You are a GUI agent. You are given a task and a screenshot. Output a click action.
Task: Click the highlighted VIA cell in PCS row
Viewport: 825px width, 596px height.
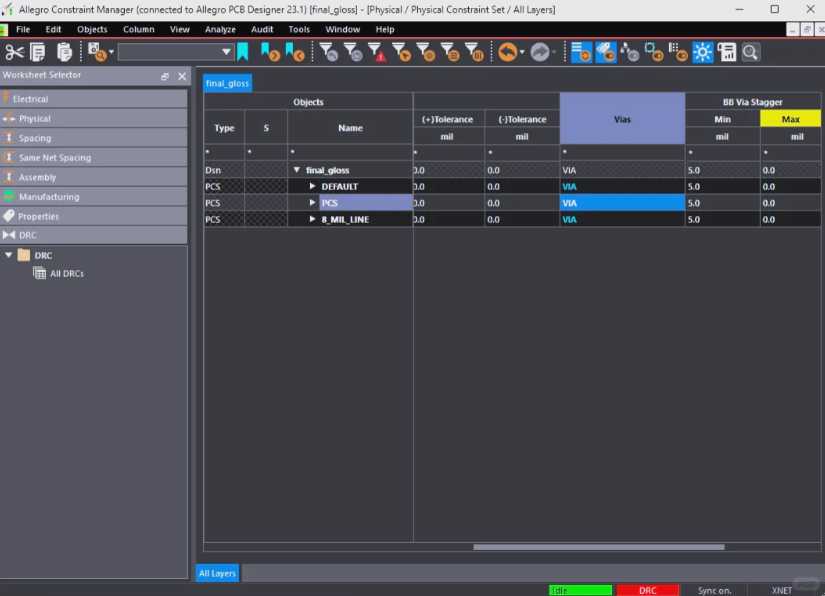[622, 203]
